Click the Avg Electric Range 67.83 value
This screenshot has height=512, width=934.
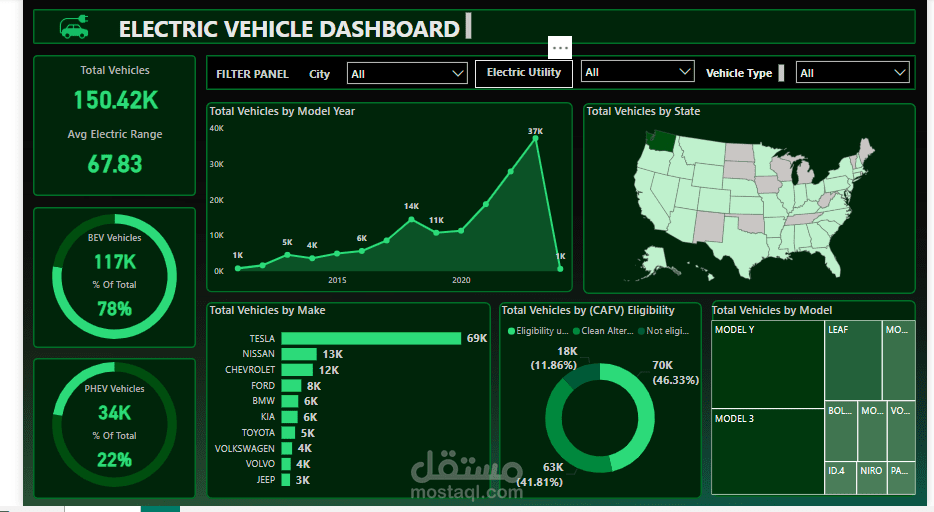pos(115,164)
